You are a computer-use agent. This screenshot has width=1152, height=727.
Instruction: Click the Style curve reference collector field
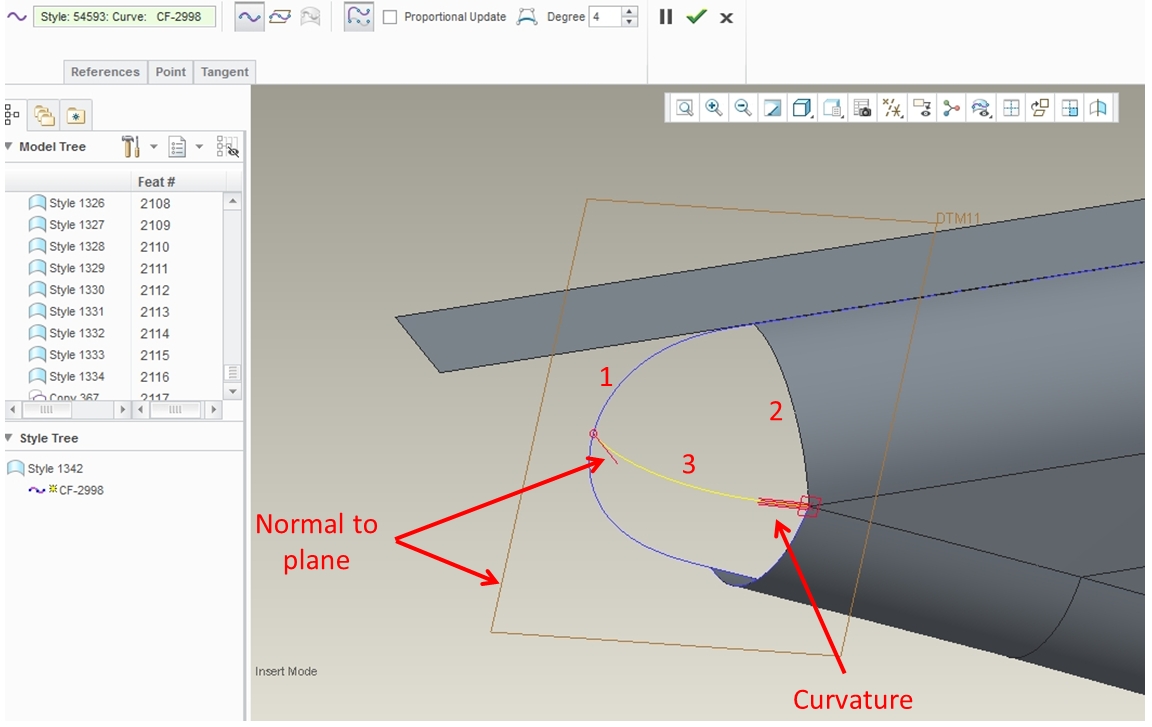[125, 17]
